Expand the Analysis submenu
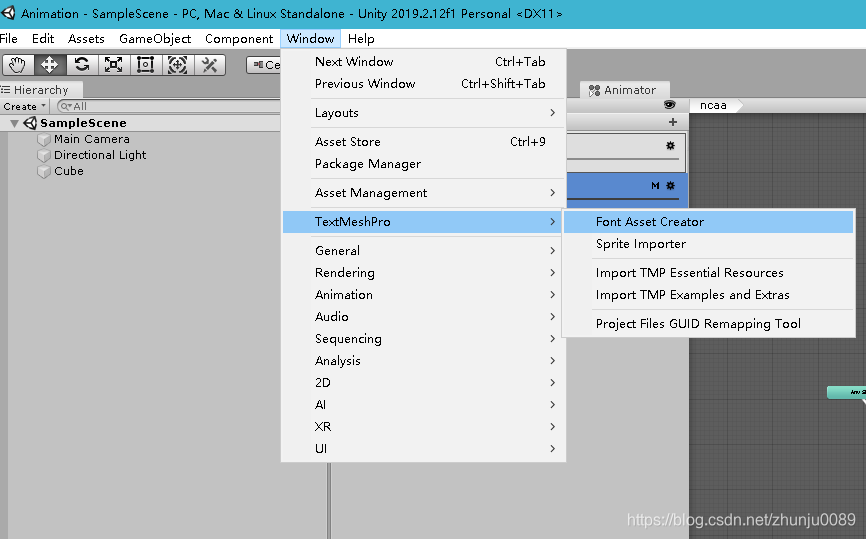The height and width of the screenshot is (539, 866). click(x=424, y=361)
